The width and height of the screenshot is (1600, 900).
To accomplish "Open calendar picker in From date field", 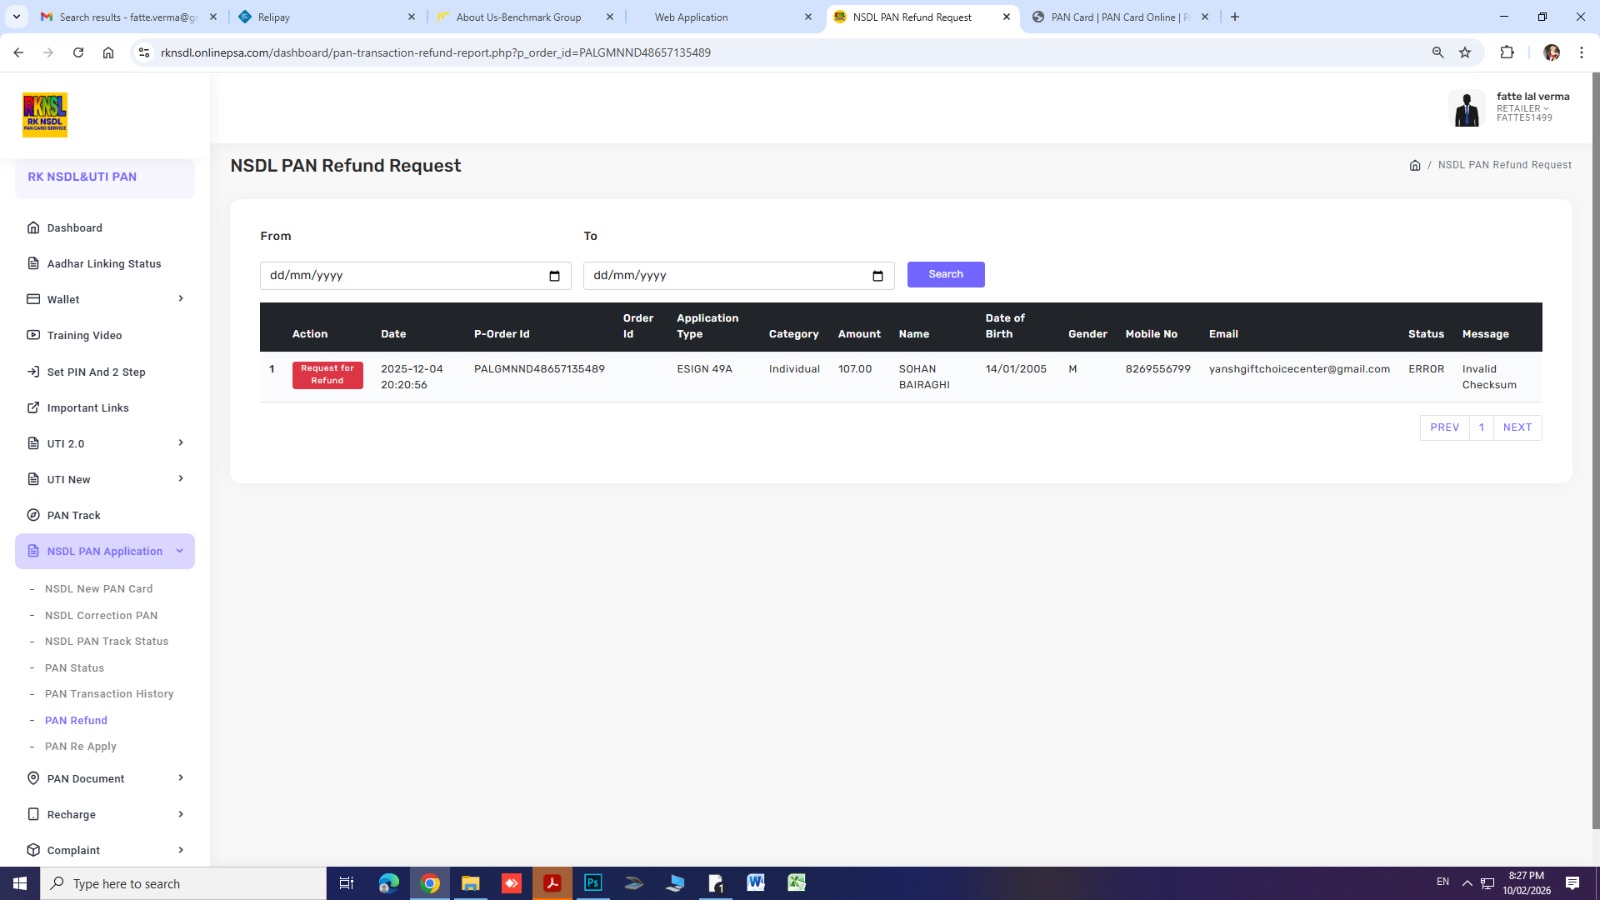I will point(554,276).
